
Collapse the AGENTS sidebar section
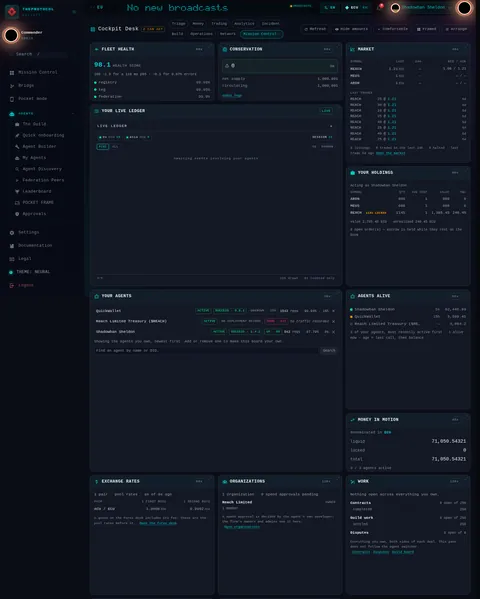(x=73, y=114)
